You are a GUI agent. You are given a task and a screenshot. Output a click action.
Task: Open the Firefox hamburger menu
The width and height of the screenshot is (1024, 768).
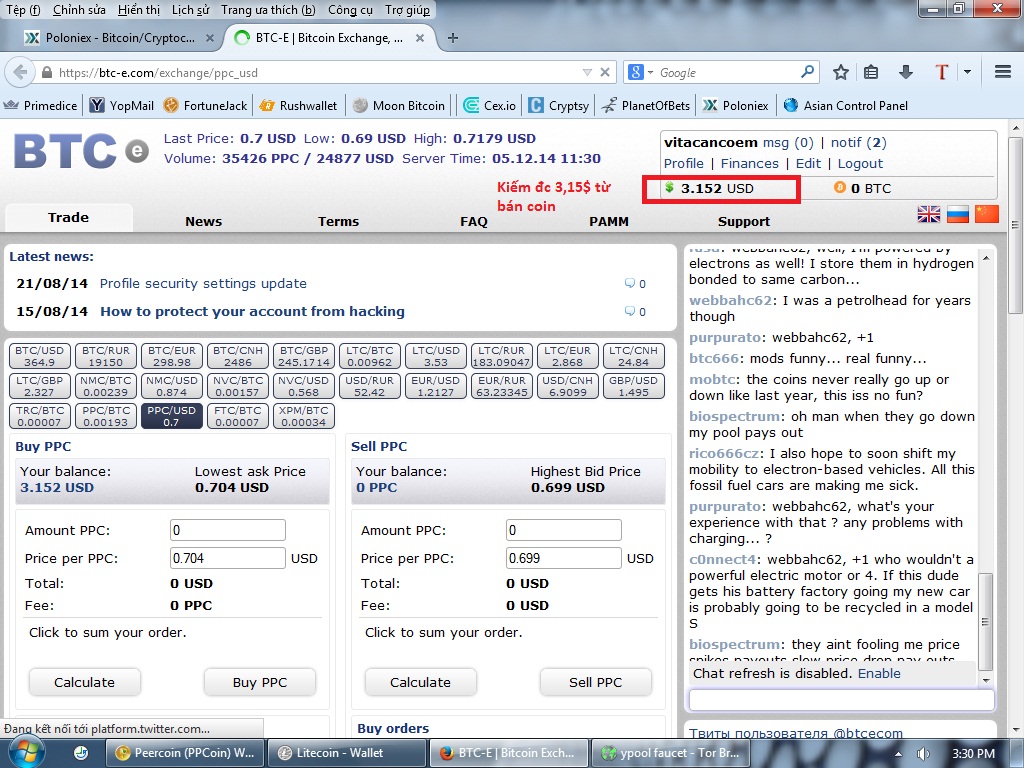[1003, 72]
